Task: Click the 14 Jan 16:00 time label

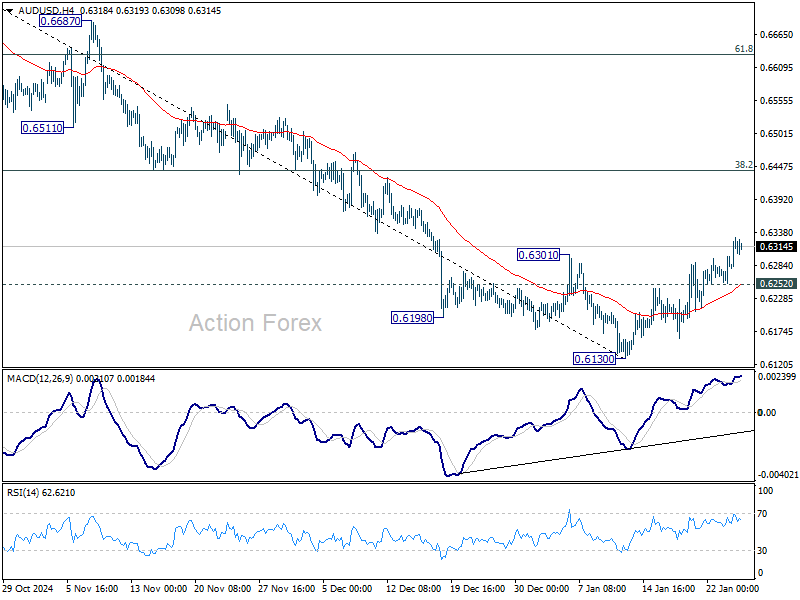Action: [x=668, y=588]
